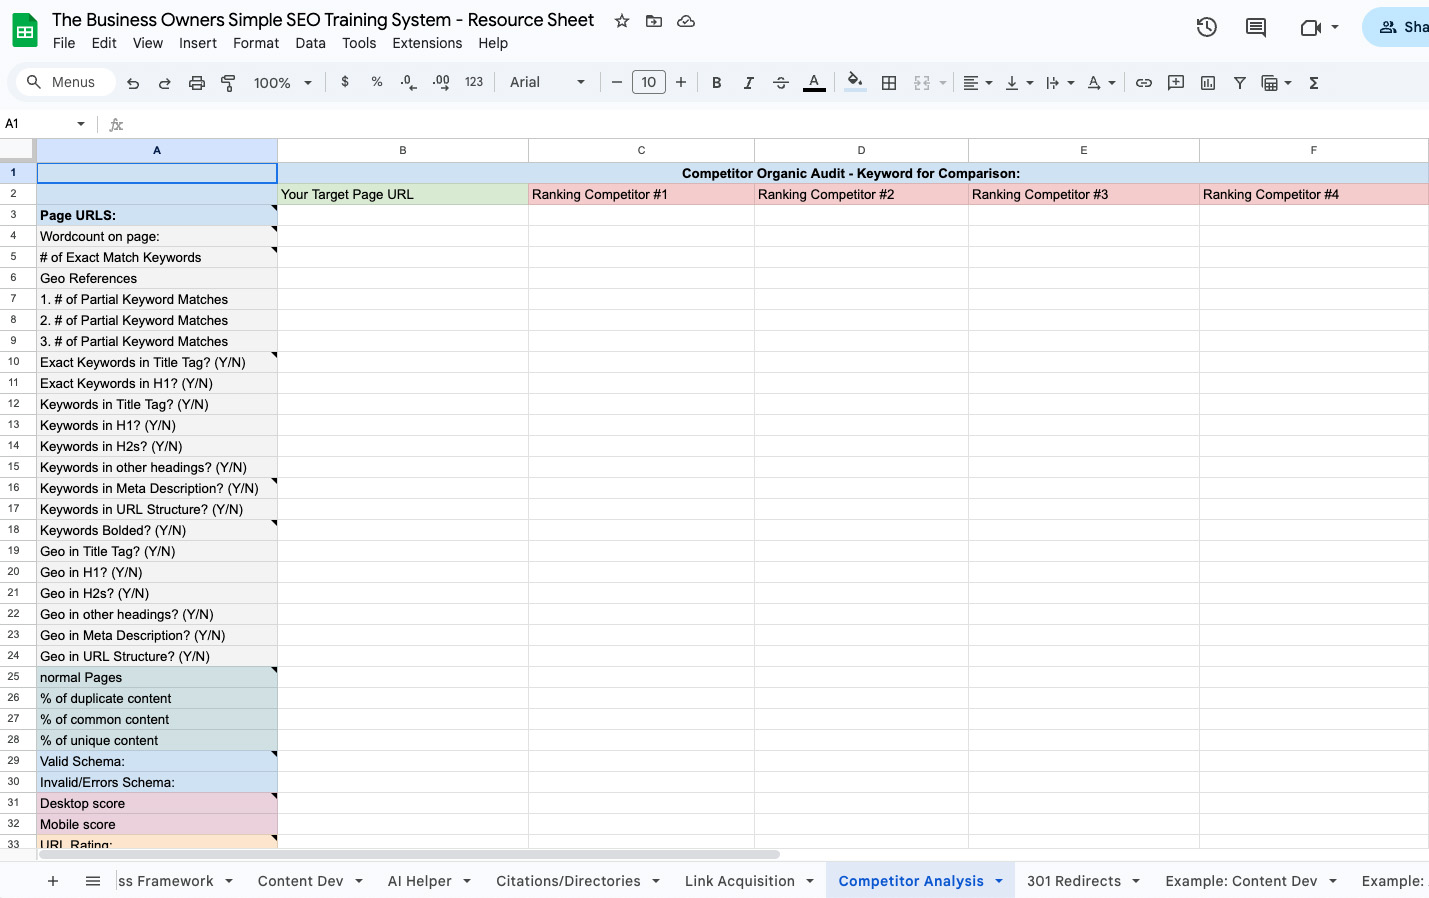Click the font size input field
The width and height of the screenshot is (1429, 898).
pyautogui.click(x=649, y=83)
